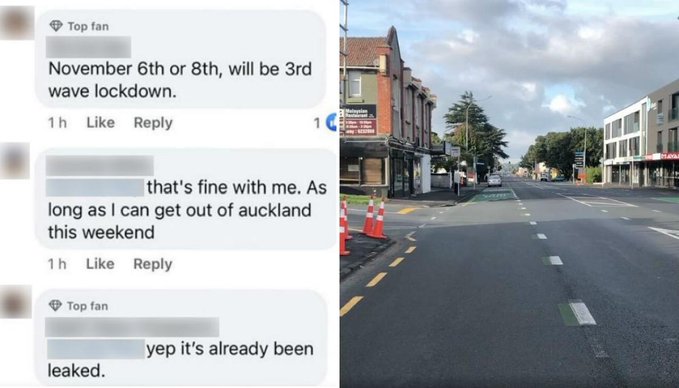Open the first comment's blurred author name

coord(88,47)
